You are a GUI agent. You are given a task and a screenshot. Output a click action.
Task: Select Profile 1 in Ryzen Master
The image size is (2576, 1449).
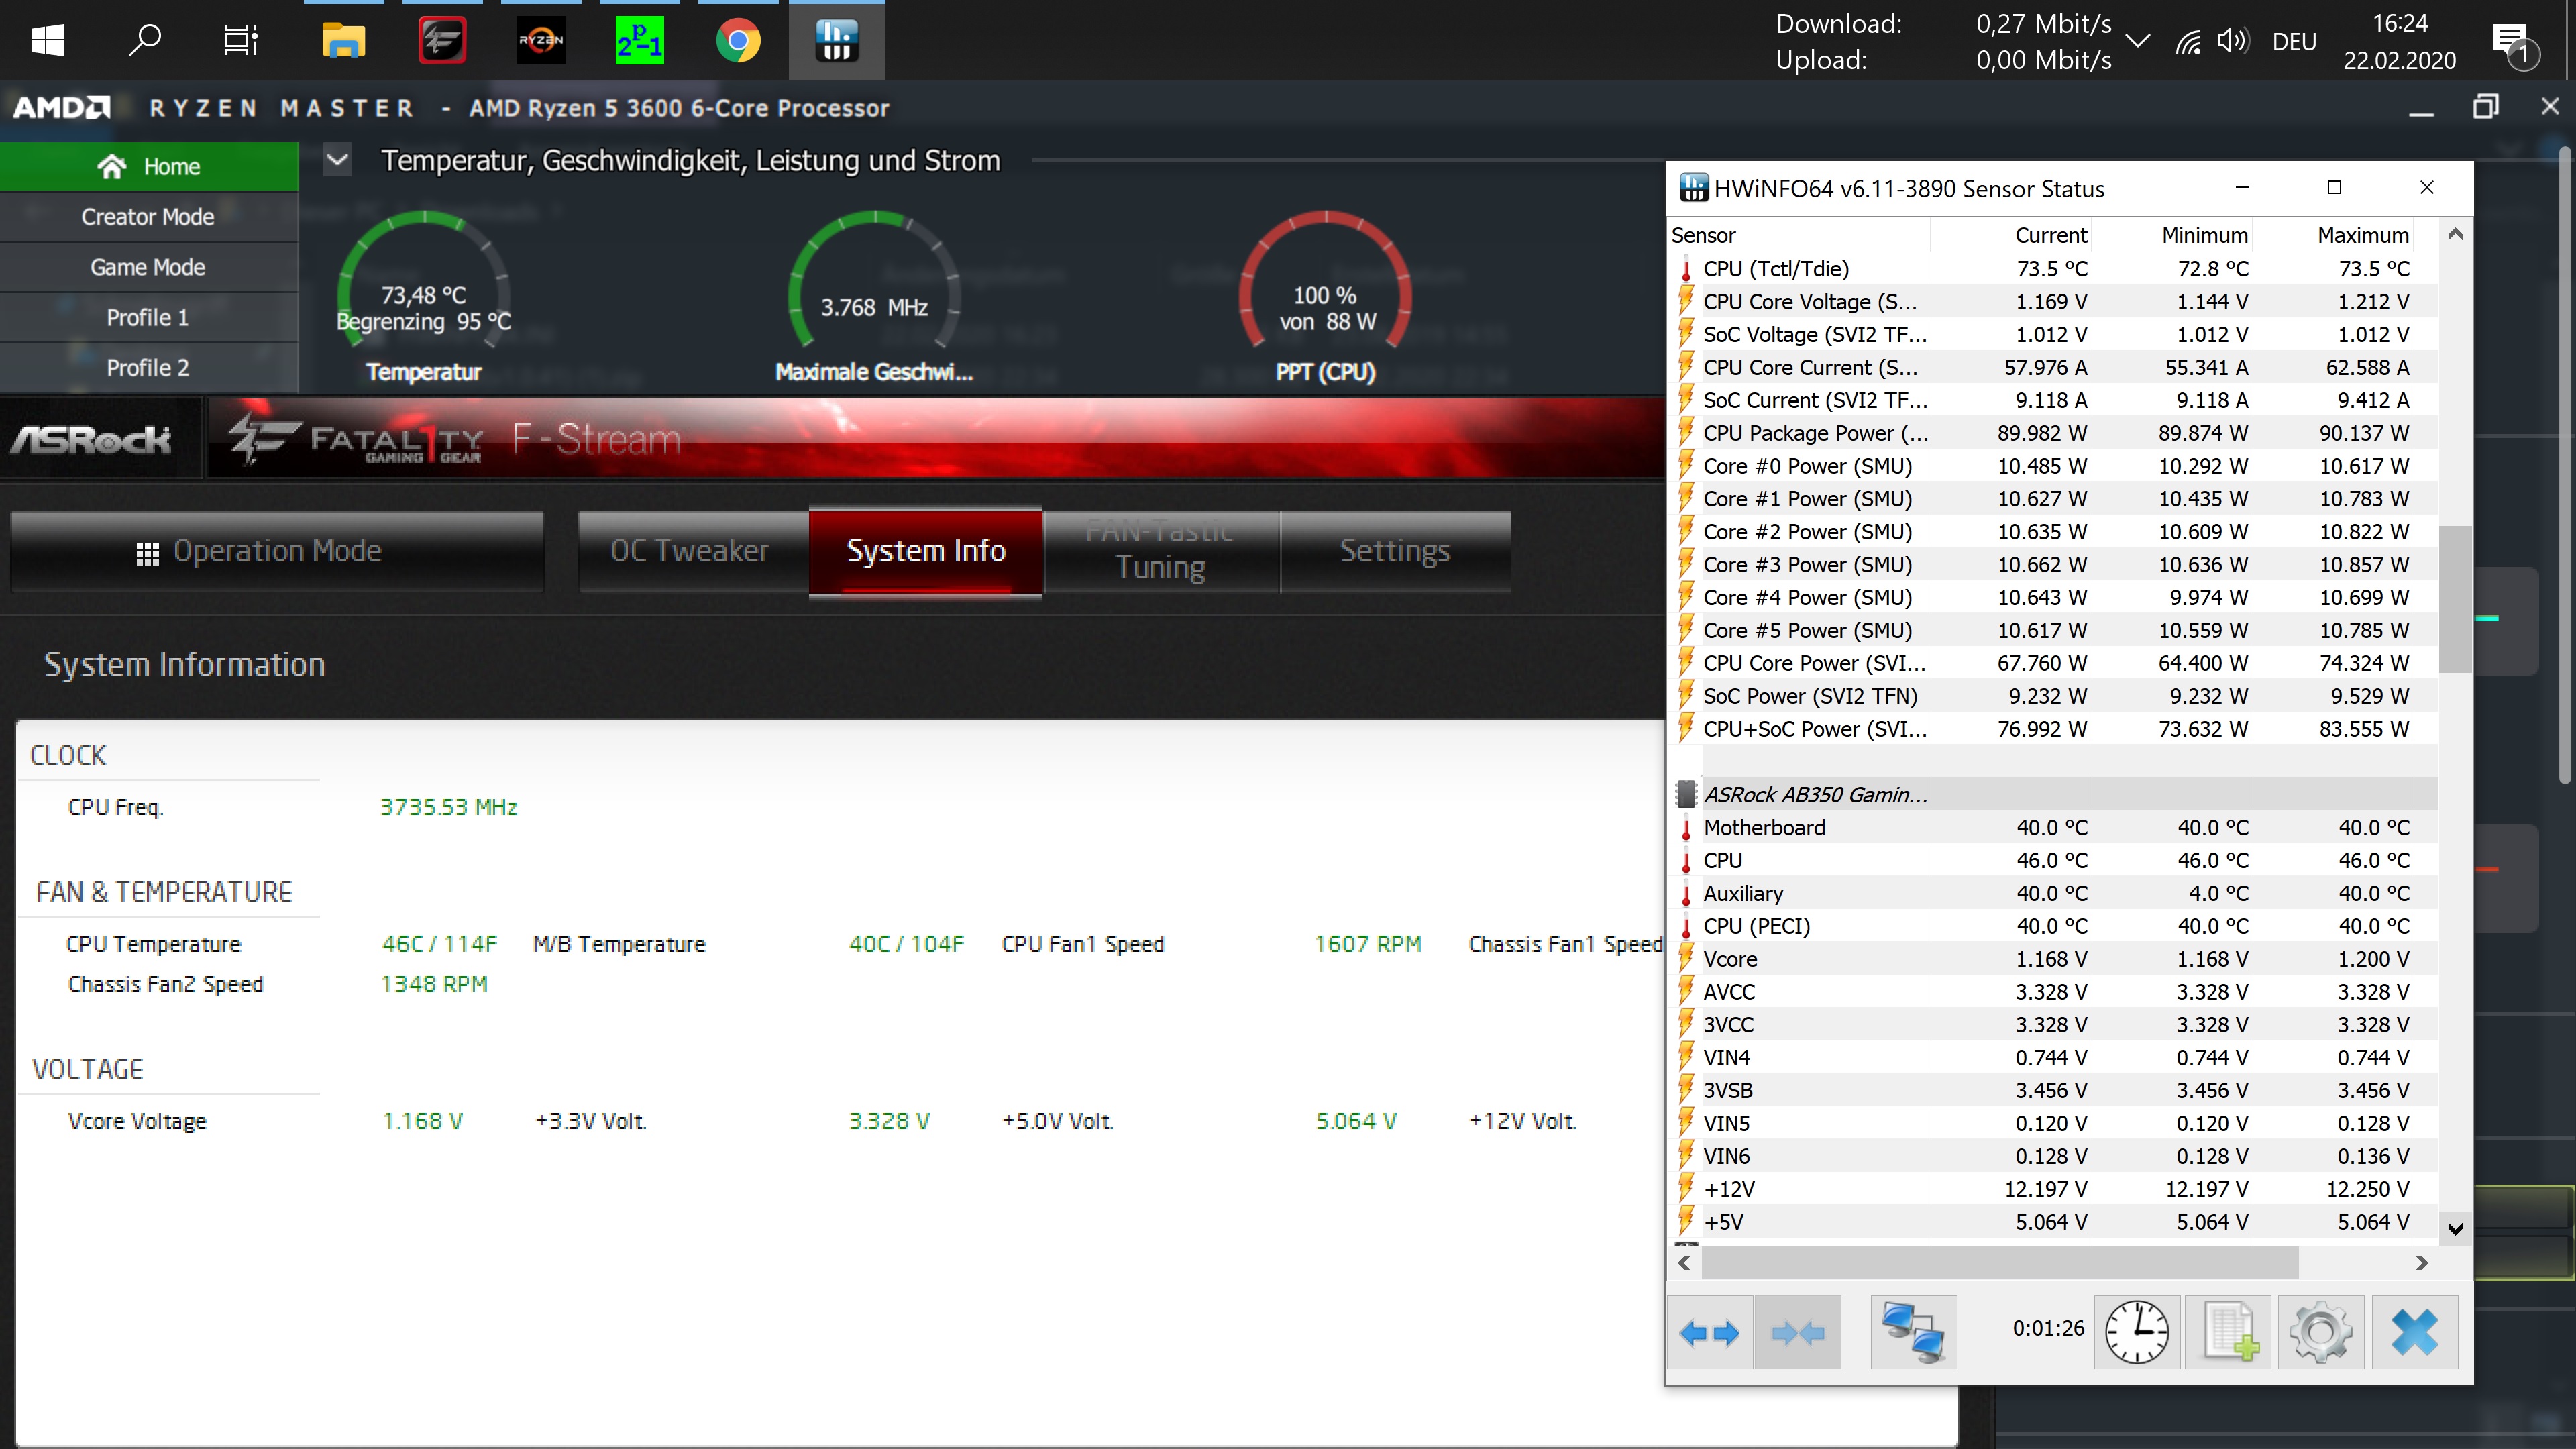[x=149, y=317]
